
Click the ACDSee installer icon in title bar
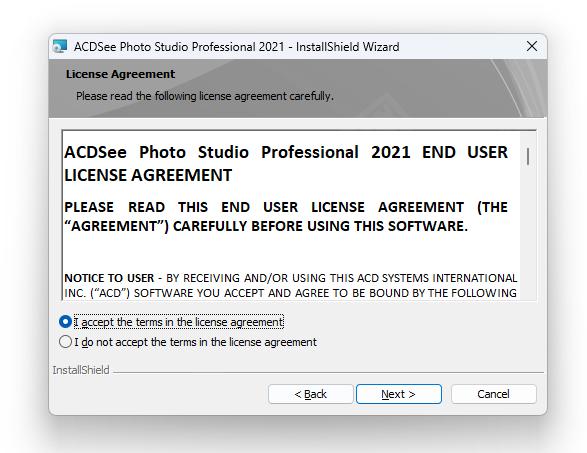click(x=60, y=46)
